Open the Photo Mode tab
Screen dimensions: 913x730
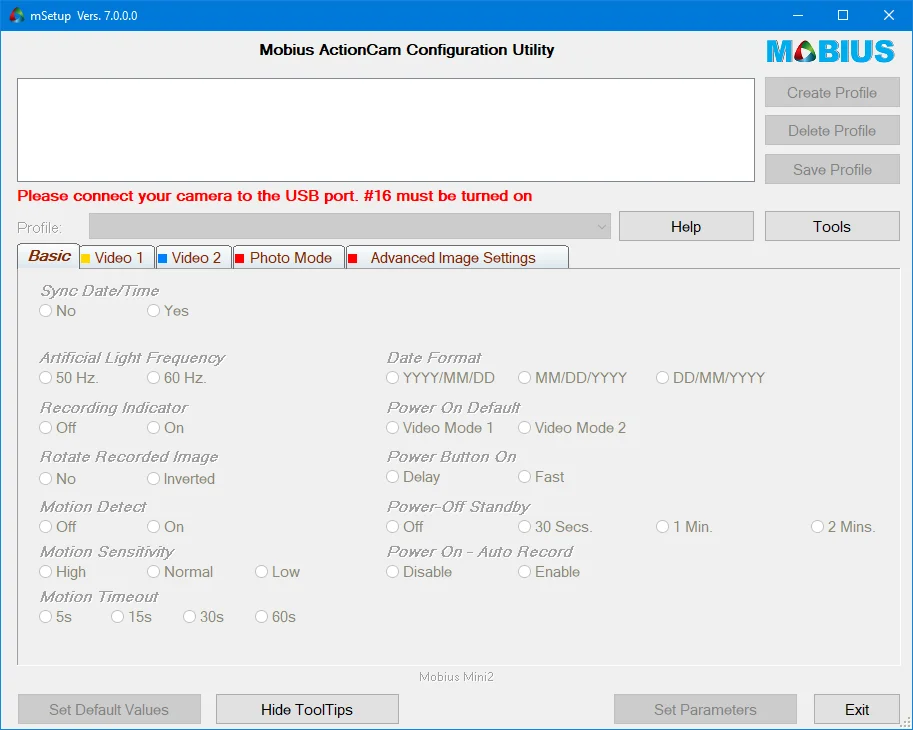[289, 258]
